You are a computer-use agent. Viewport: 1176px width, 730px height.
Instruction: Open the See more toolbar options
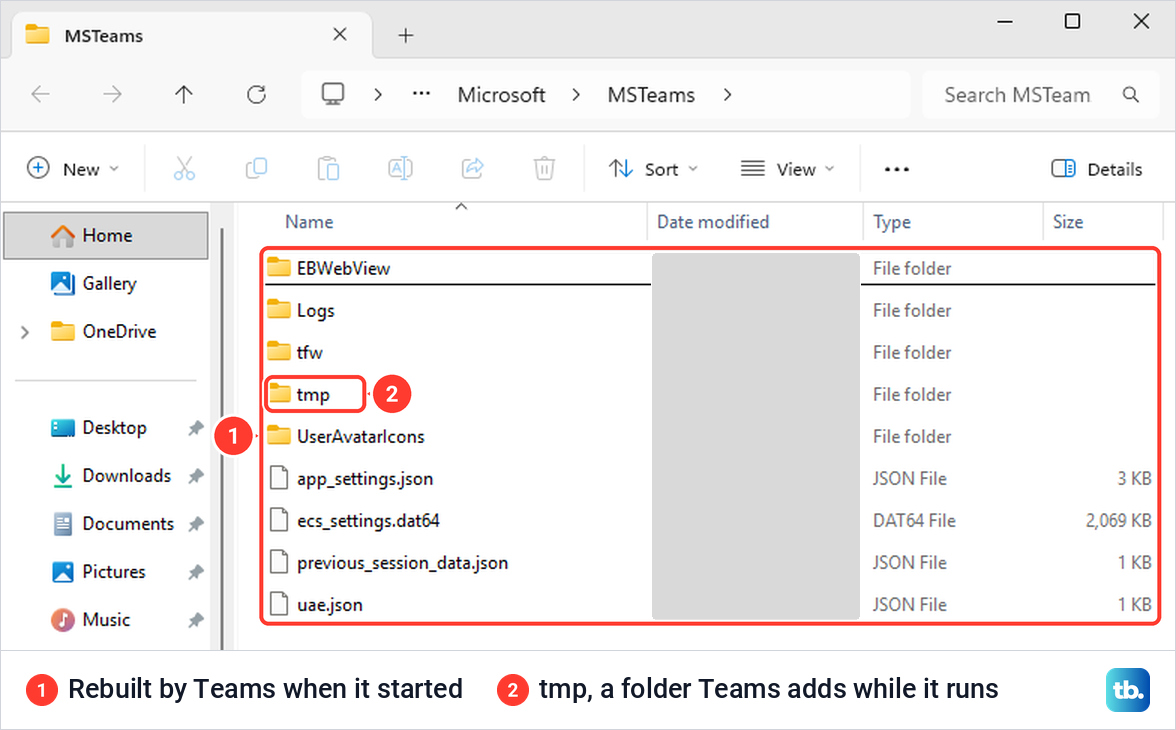tap(897, 170)
